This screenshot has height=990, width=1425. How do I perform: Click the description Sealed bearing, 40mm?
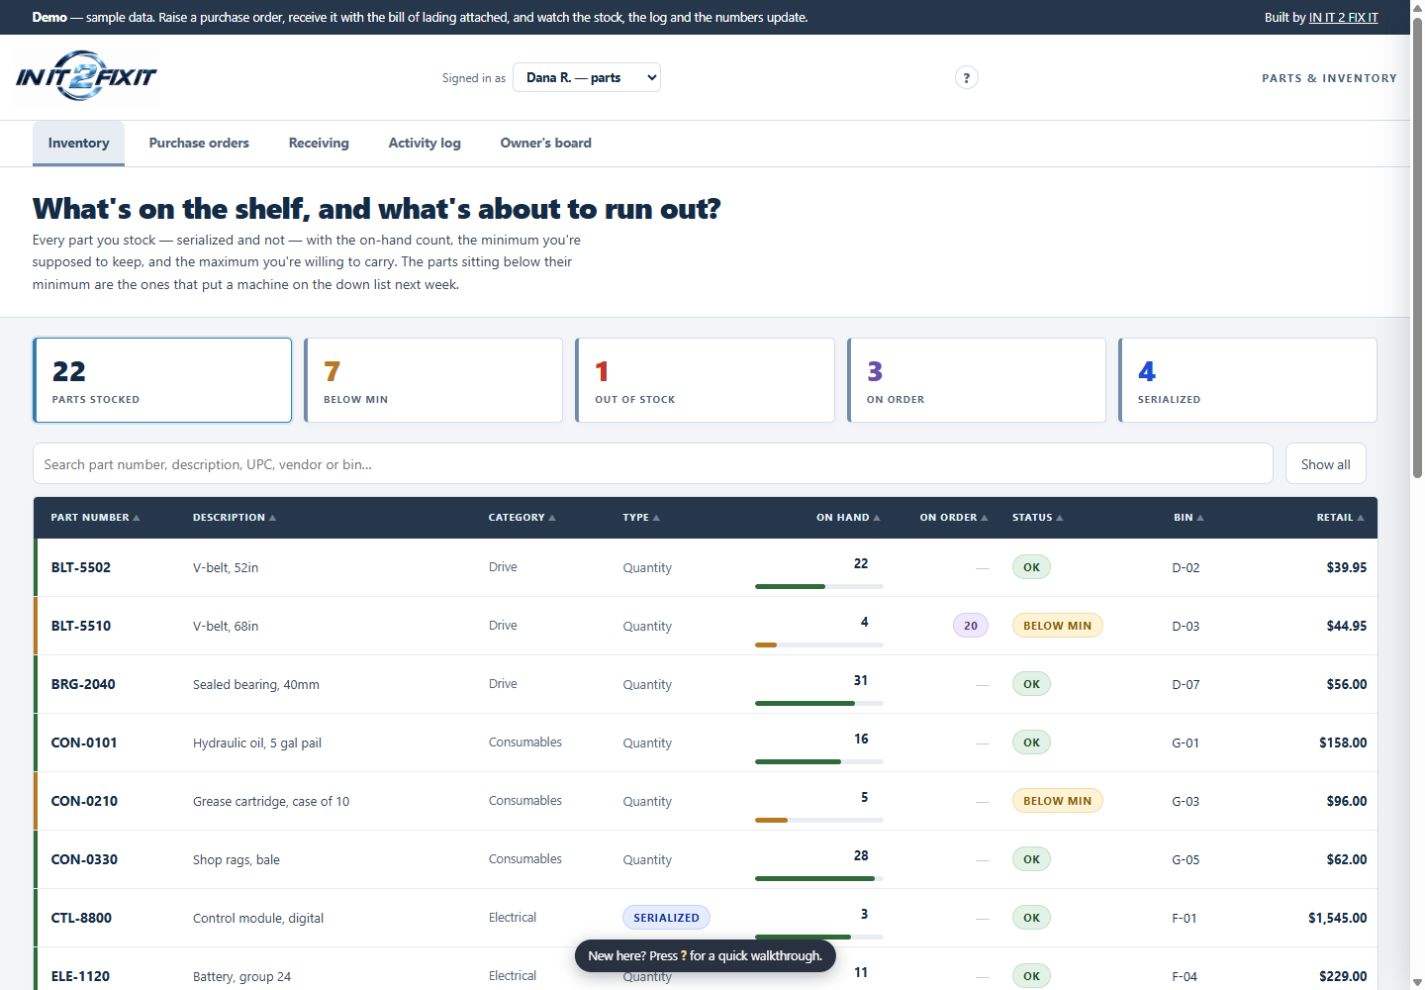(x=256, y=685)
